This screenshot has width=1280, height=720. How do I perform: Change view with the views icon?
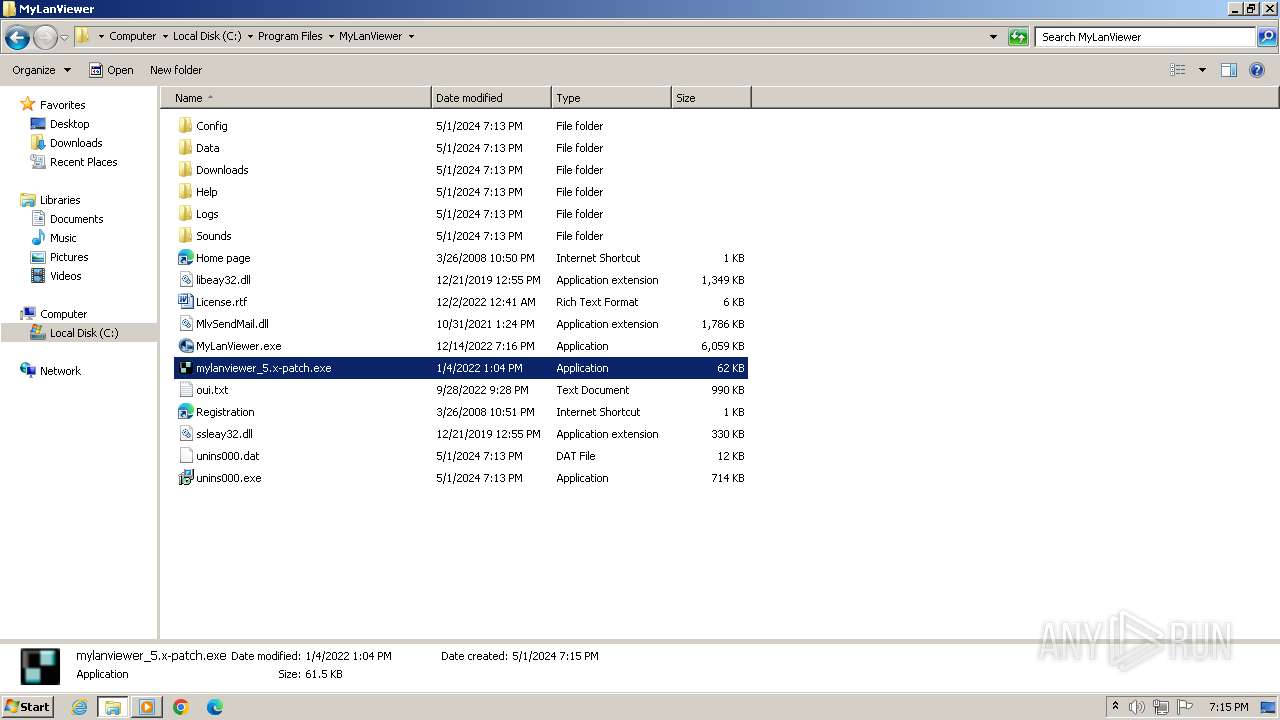point(1178,70)
